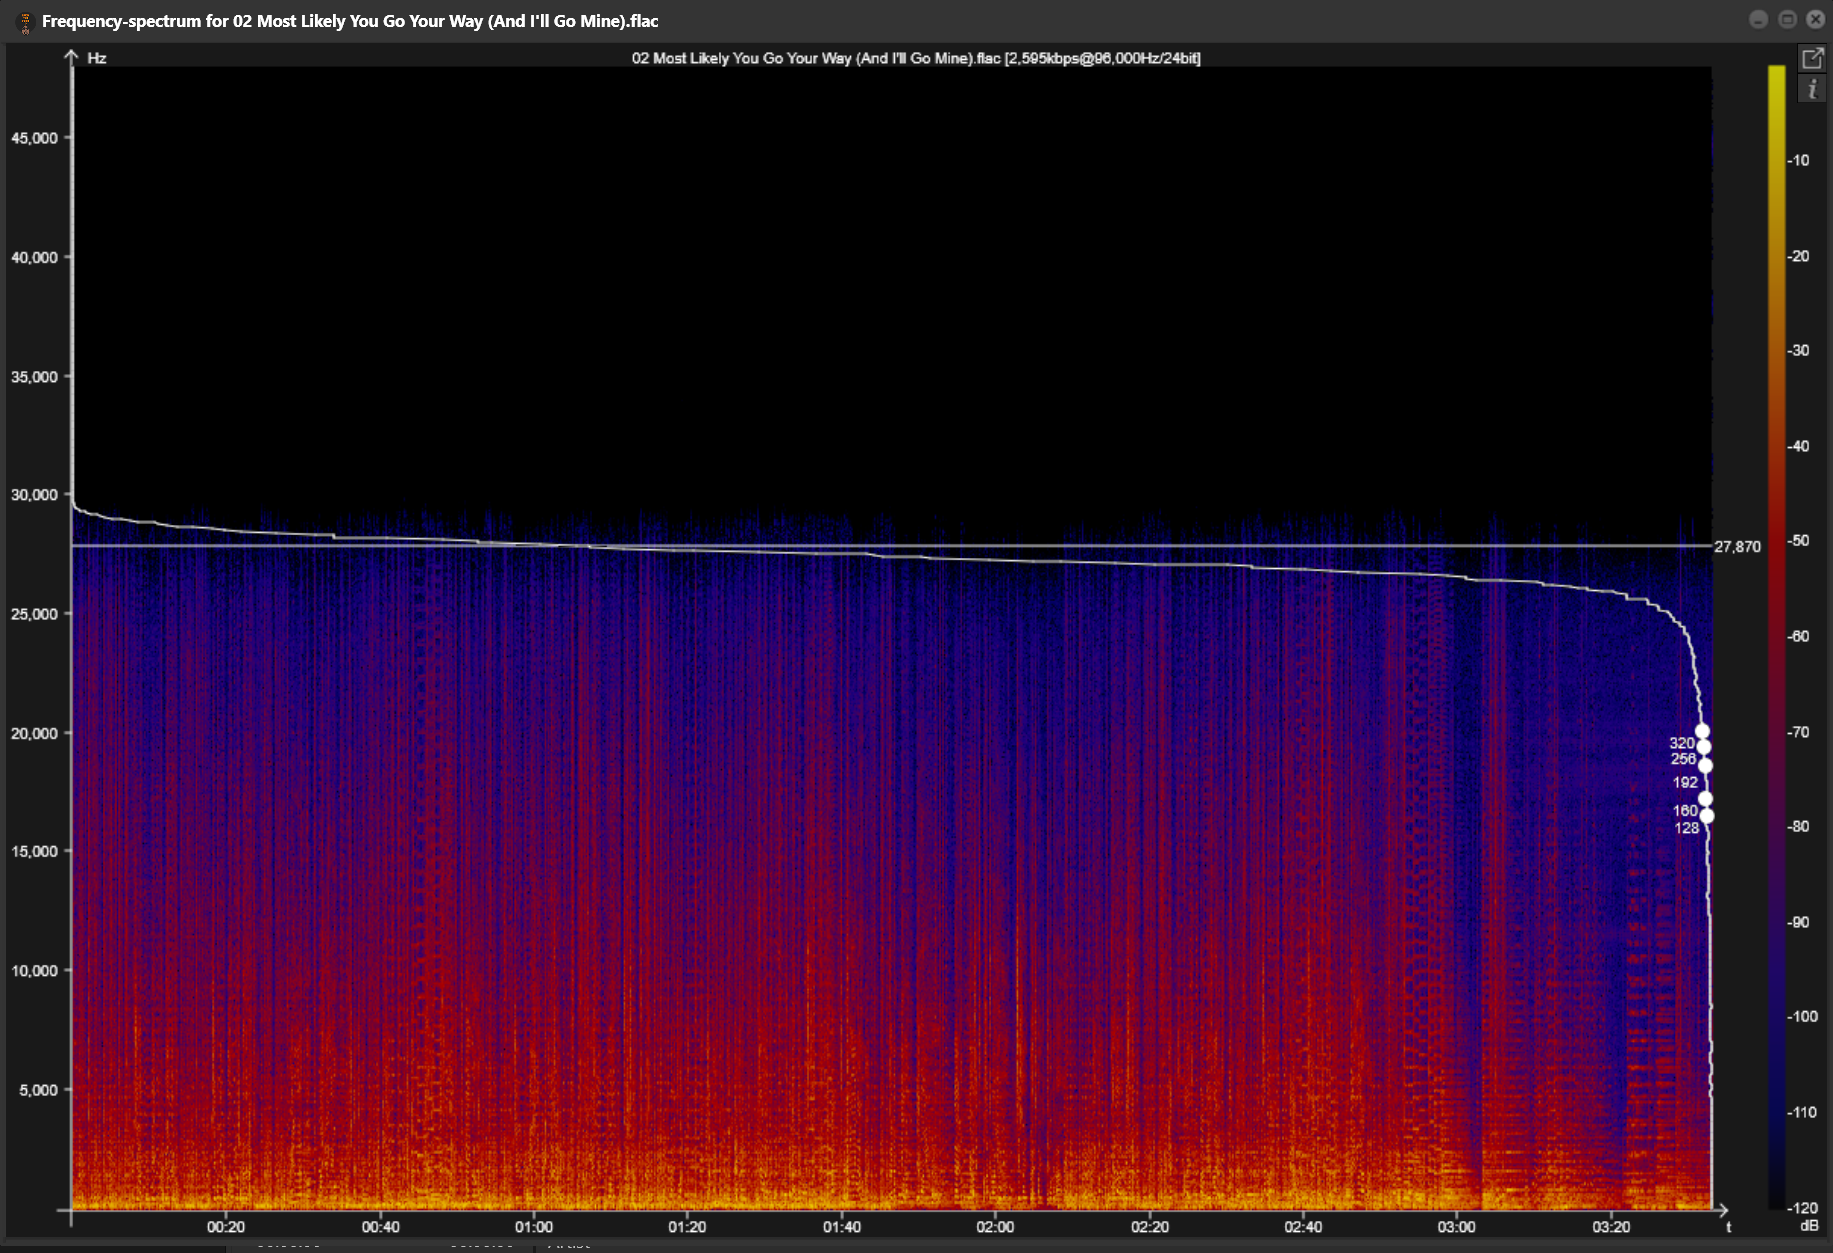This screenshot has height=1253, width=1833.
Task: Click the app icon in the title bar
Action: tap(25, 21)
